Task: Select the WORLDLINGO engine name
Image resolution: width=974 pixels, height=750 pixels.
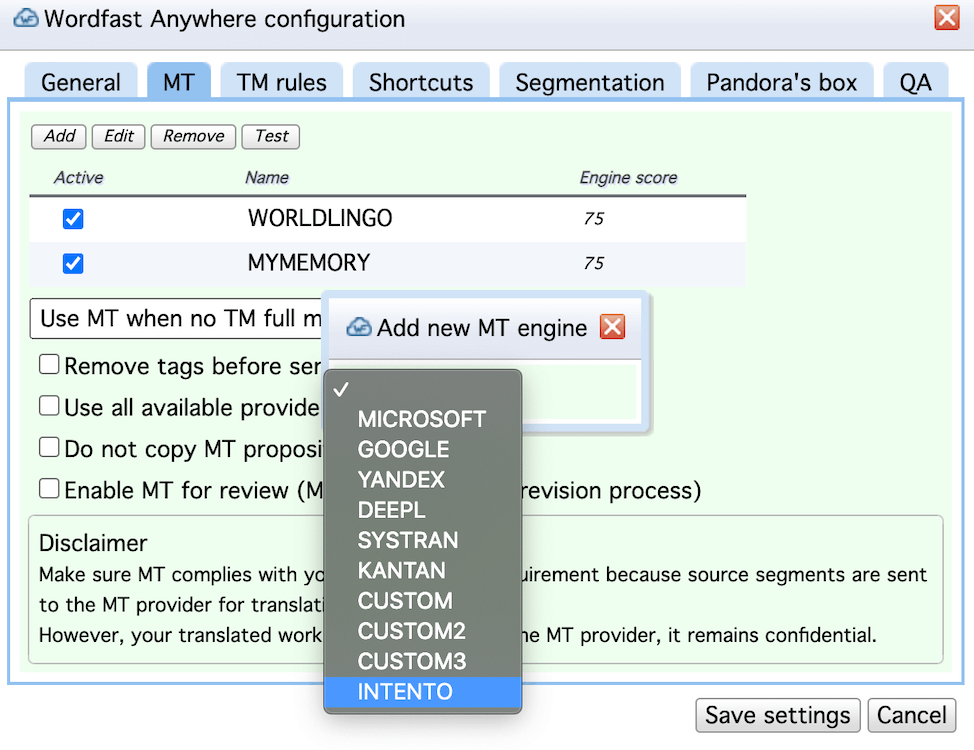Action: click(x=320, y=218)
